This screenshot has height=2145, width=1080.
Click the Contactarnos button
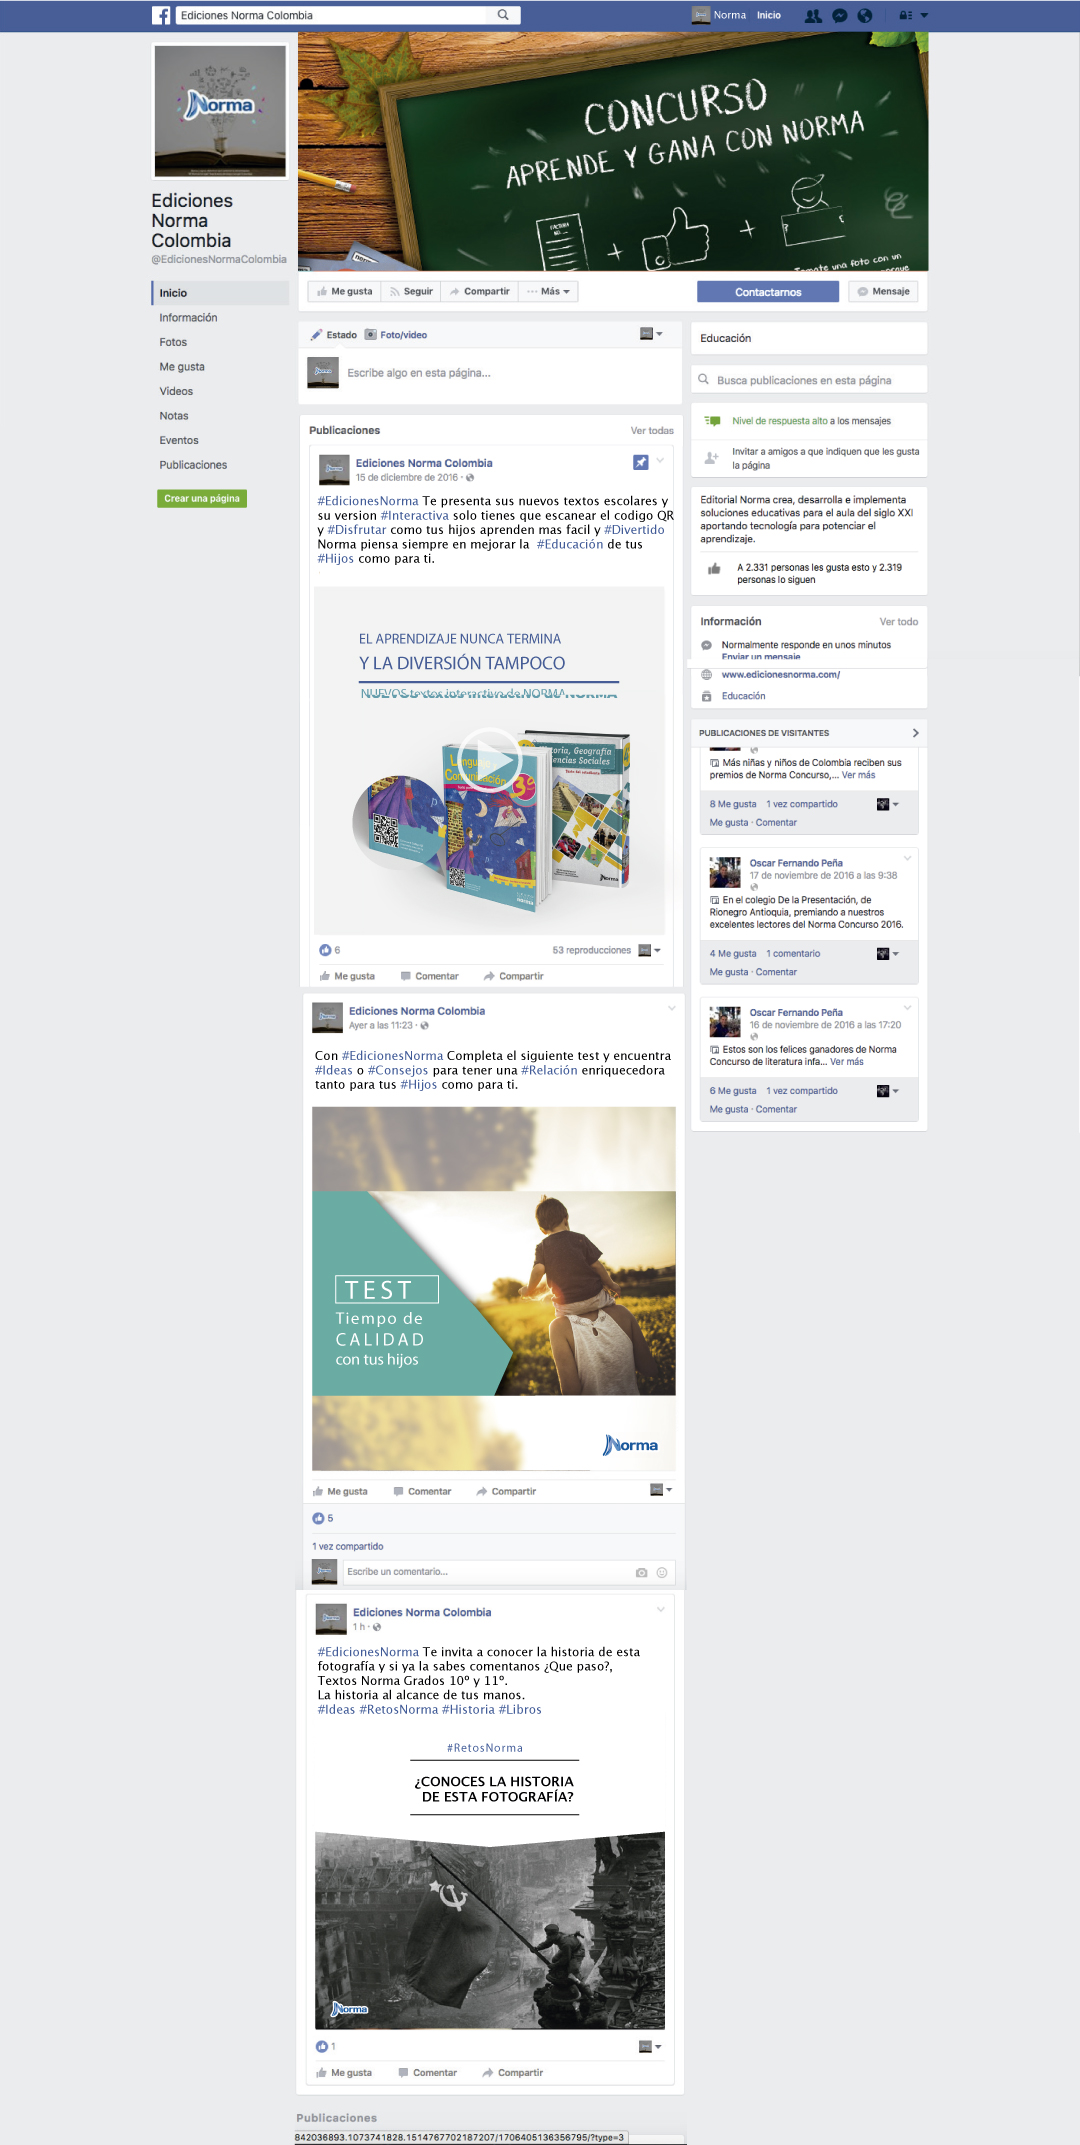(x=768, y=292)
